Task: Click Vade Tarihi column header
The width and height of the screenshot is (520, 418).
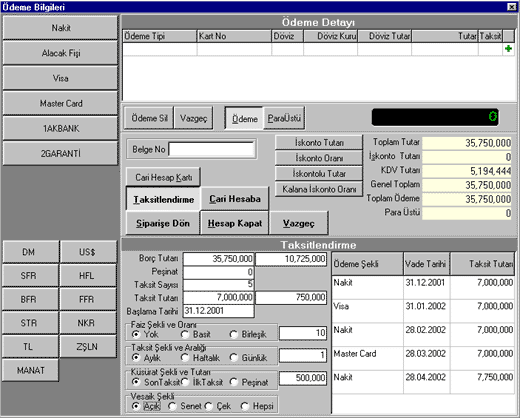Action: (426, 264)
